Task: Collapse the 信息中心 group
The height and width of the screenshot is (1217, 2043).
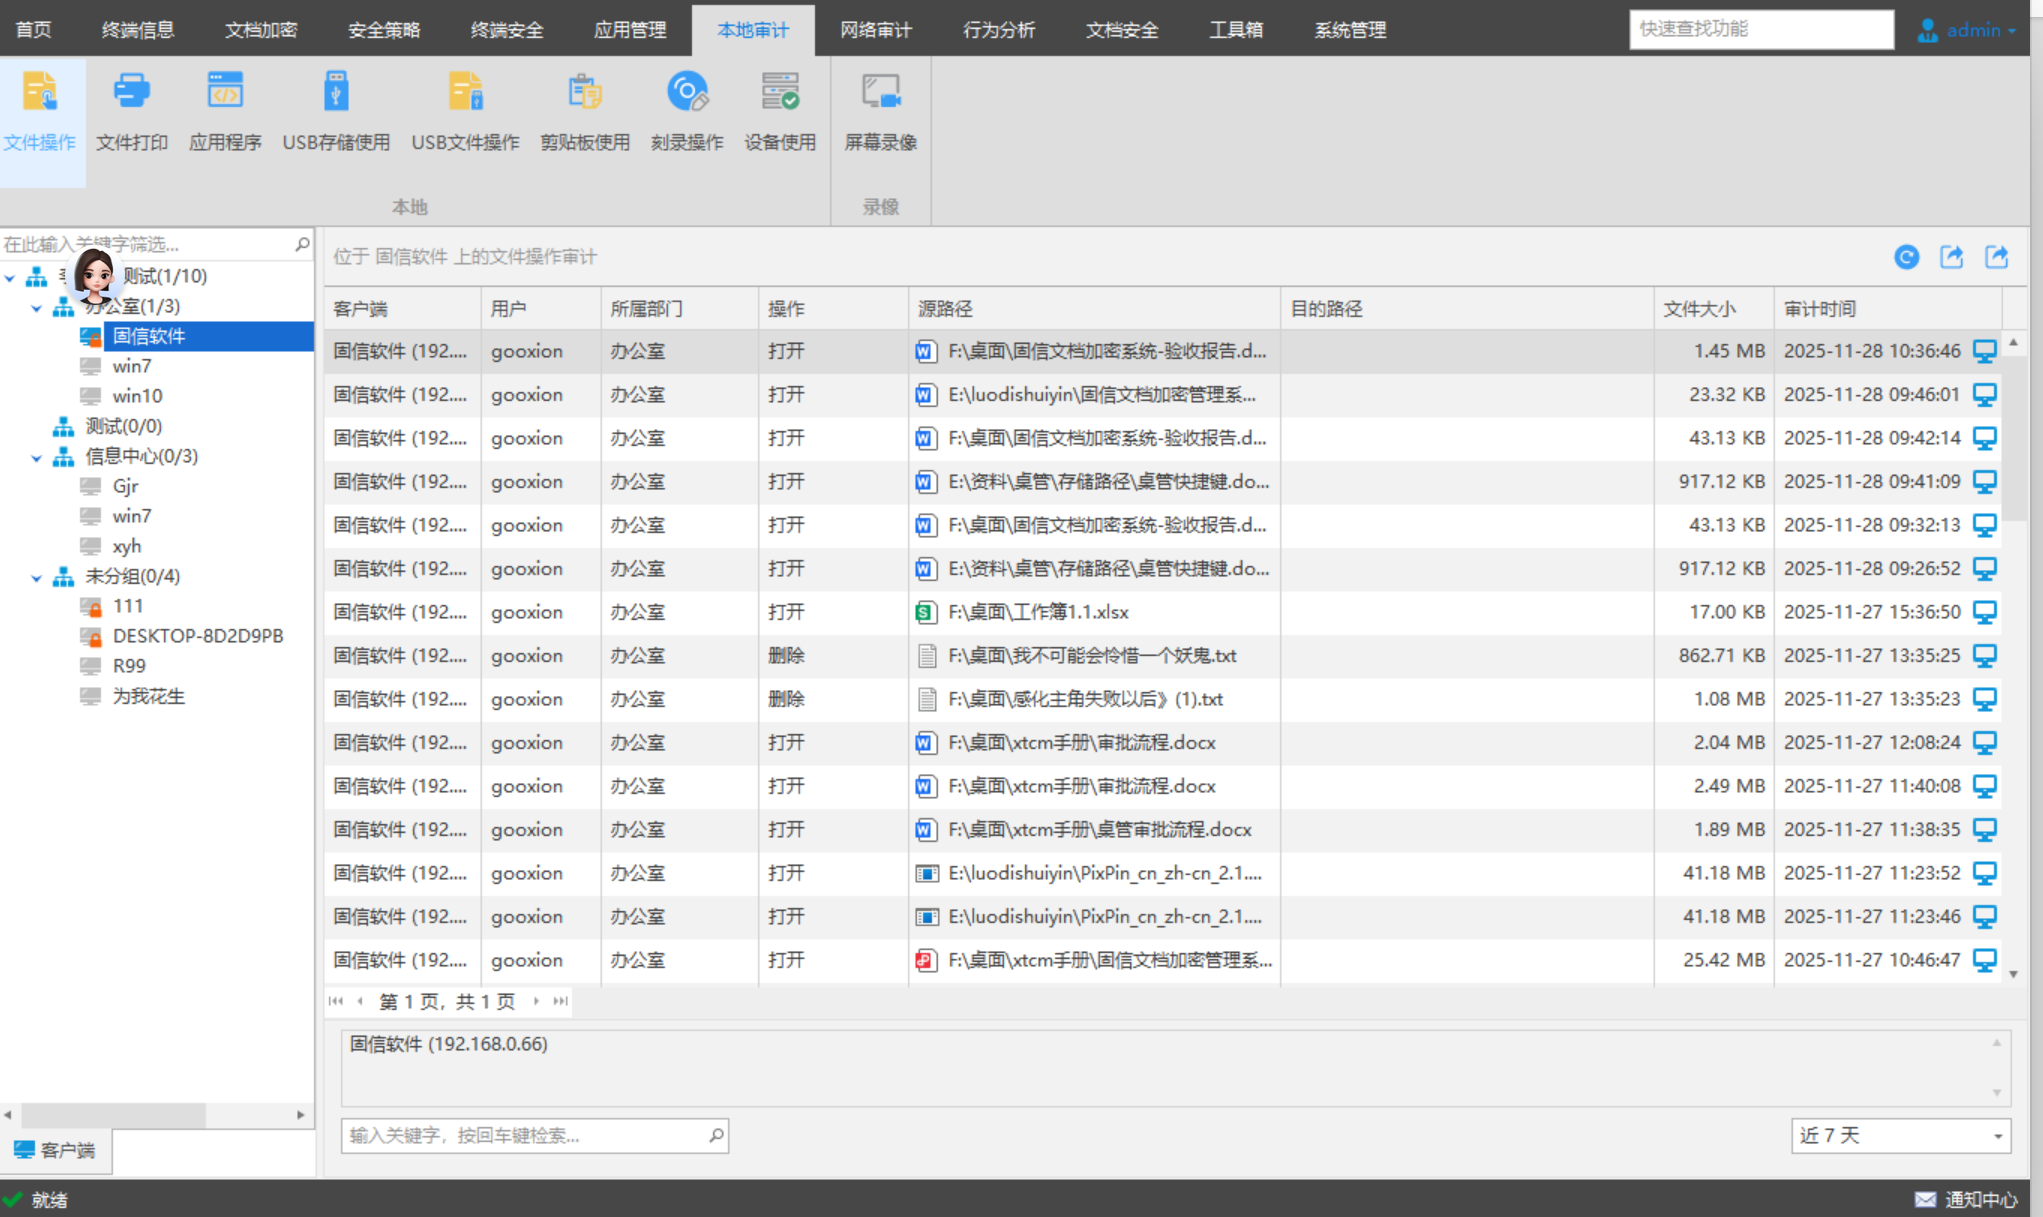Action: (x=37, y=457)
